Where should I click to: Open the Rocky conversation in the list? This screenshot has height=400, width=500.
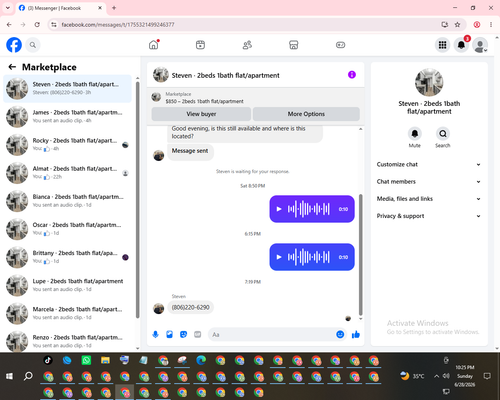tap(67, 145)
